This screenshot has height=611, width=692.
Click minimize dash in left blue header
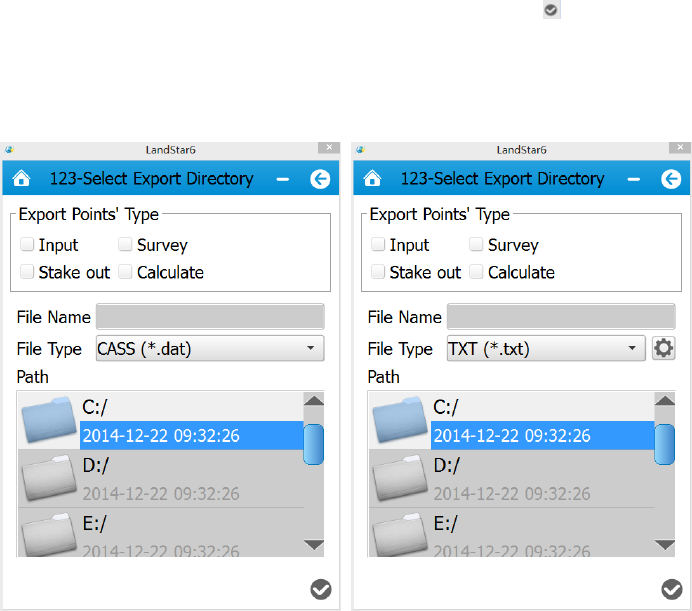[x=283, y=179]
